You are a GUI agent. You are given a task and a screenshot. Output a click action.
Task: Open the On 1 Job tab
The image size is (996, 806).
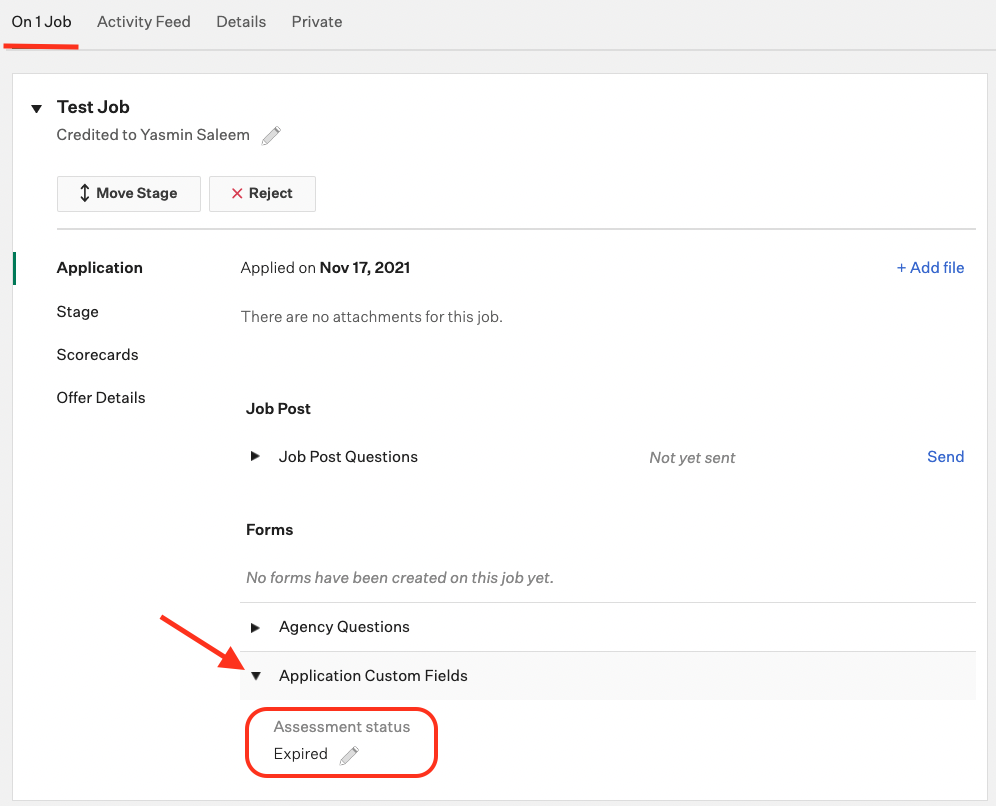(x=41, y=22)
